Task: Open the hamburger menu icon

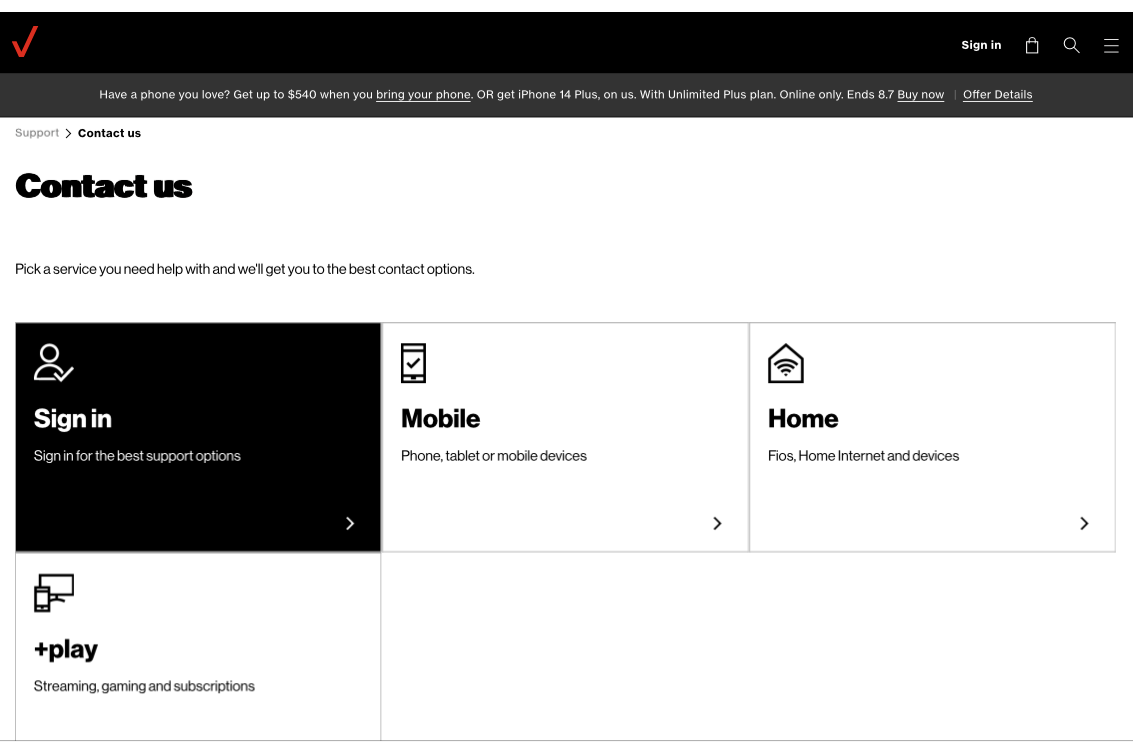Action: 1111,46
